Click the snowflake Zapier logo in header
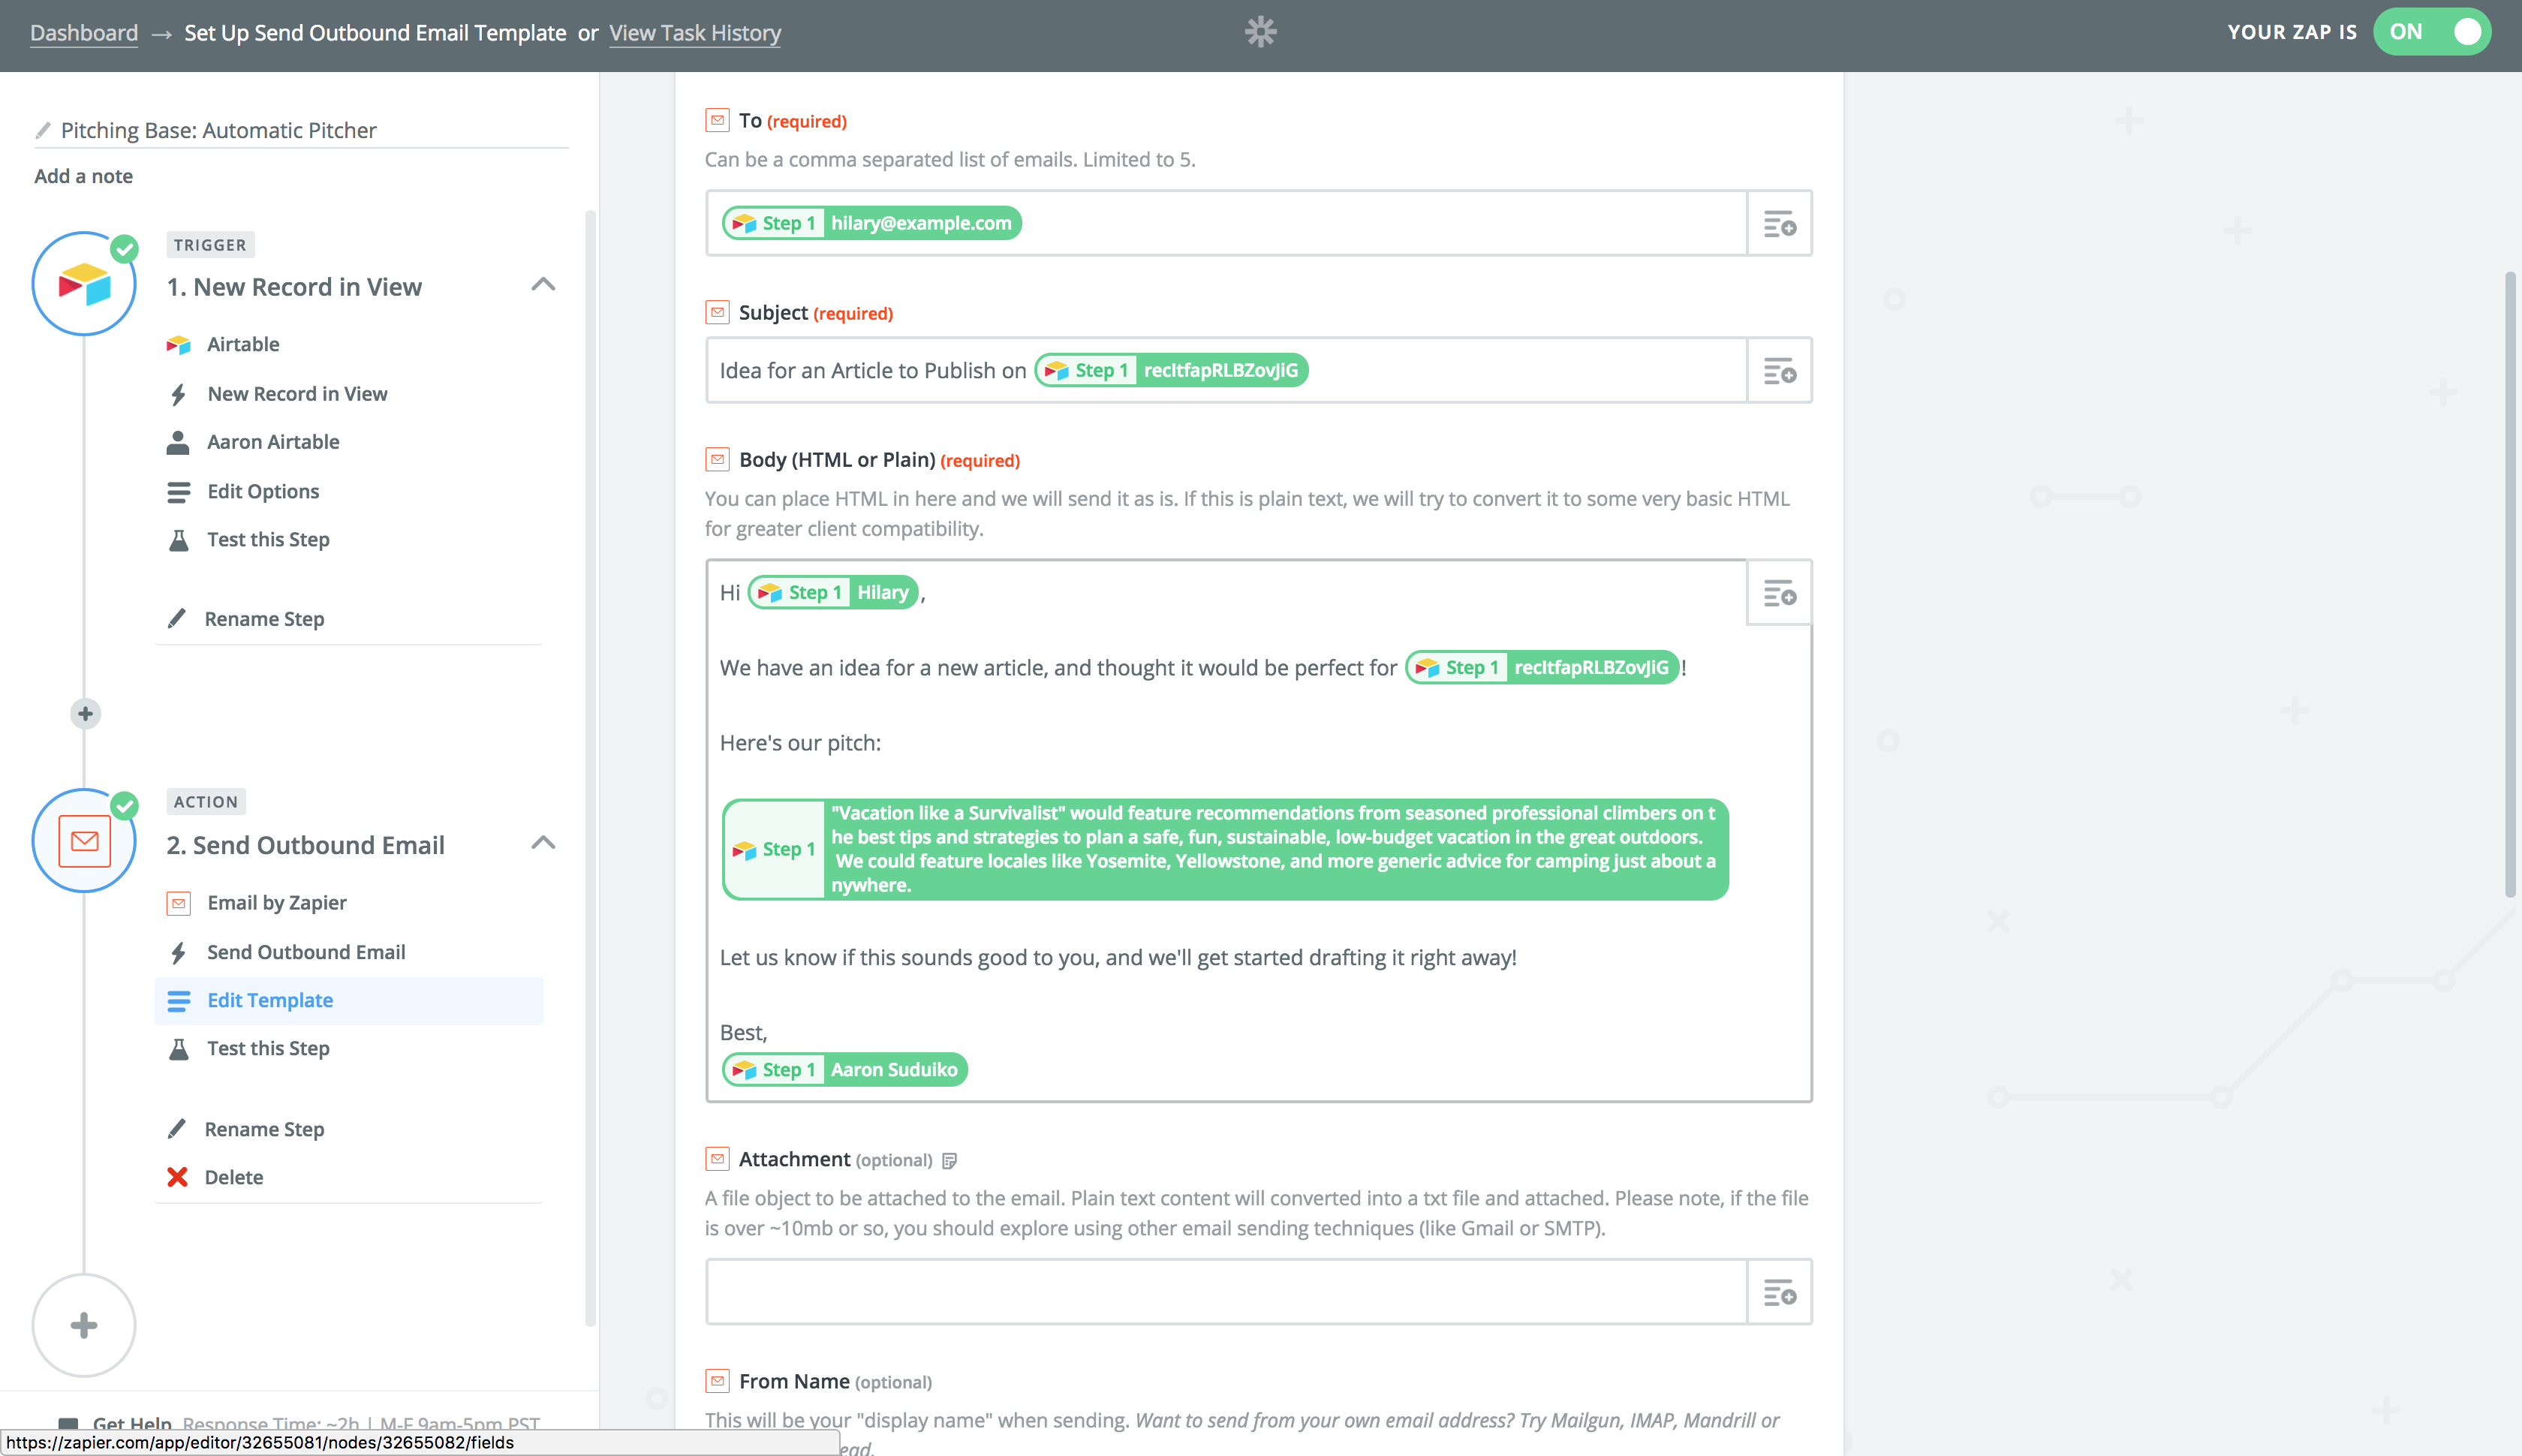Image resolution: width=2522 pixels, height=1456 pixels. 1260,32
